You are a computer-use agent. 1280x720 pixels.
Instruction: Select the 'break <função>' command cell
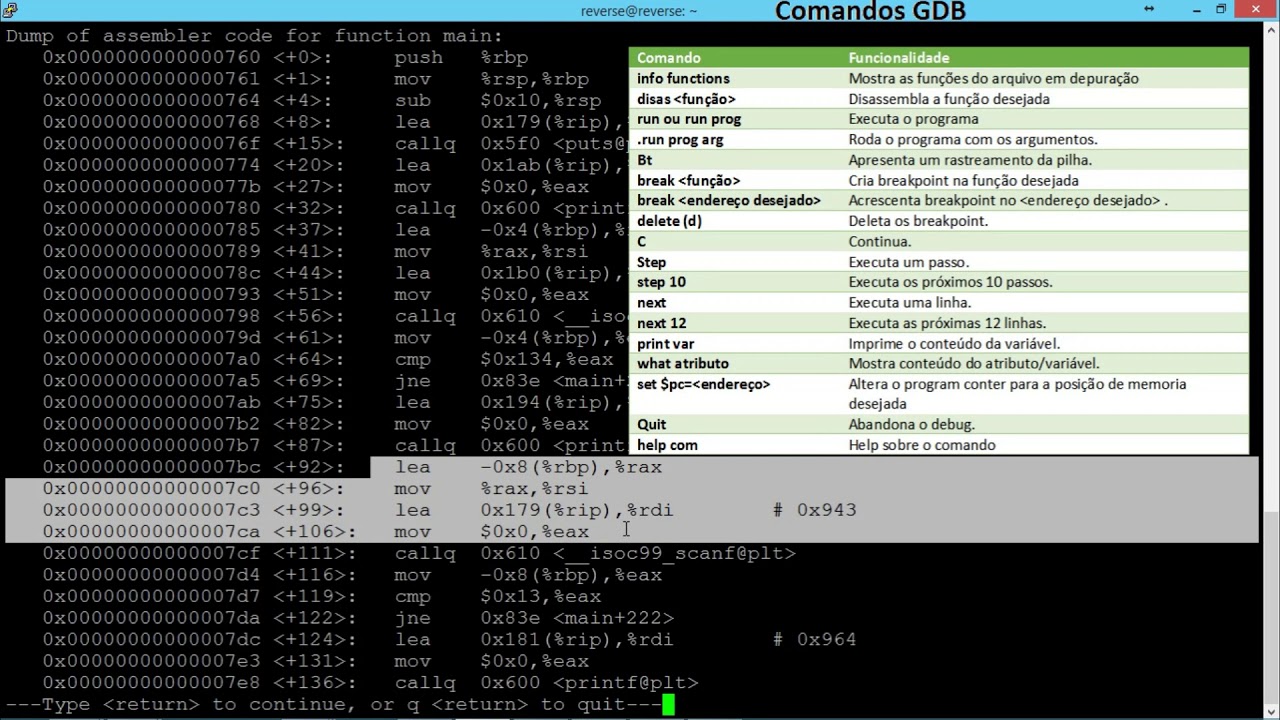(x=688, y=180)
